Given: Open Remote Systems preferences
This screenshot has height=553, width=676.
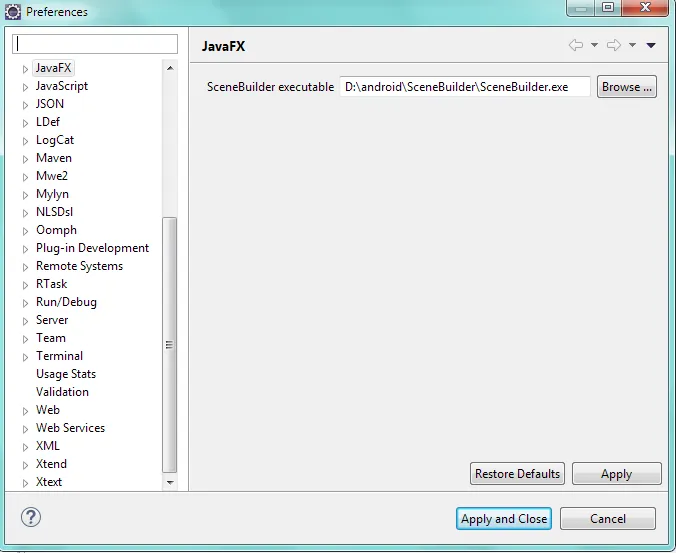Looking at the screenshot, I should 79,266.
